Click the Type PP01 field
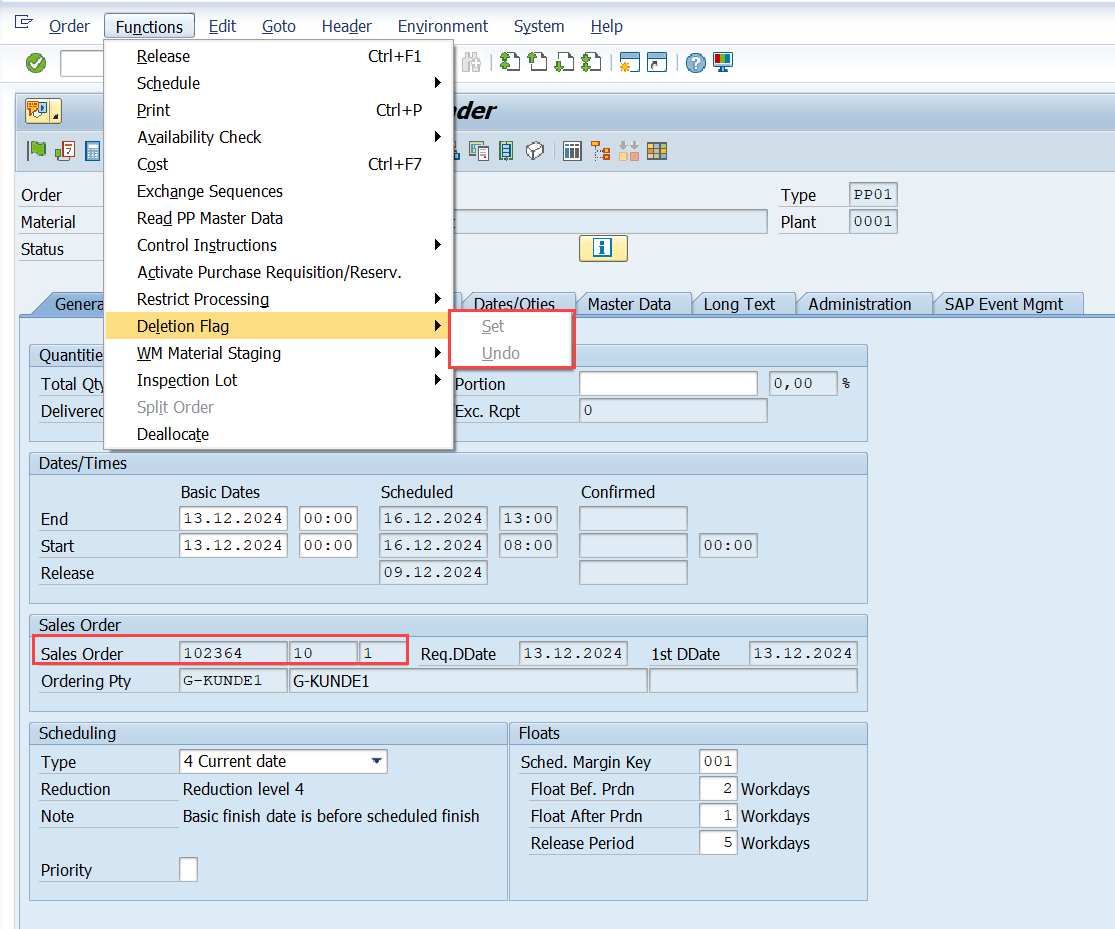Image resolution: width=1115 pixels, height=929 pixels. 873,194
